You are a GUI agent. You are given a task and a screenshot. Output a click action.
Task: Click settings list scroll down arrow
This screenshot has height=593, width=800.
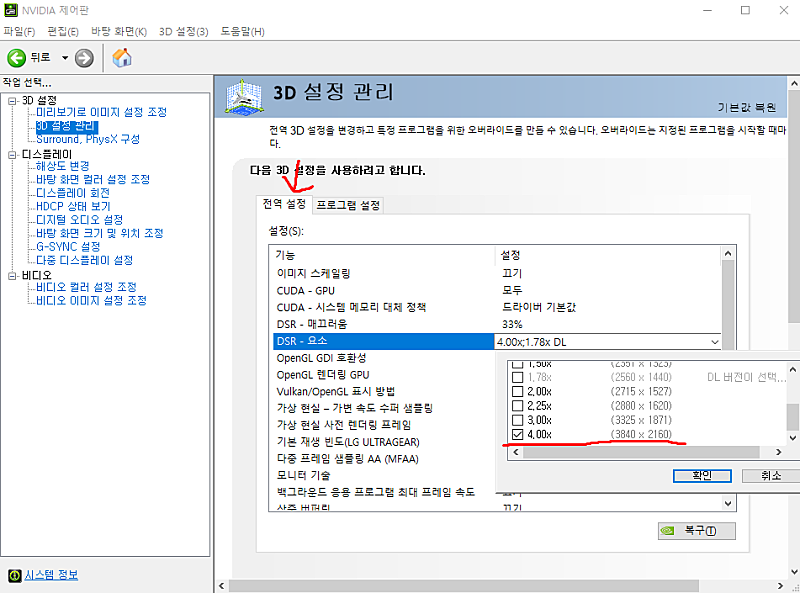pyautogui.click(x=728, y=503)
